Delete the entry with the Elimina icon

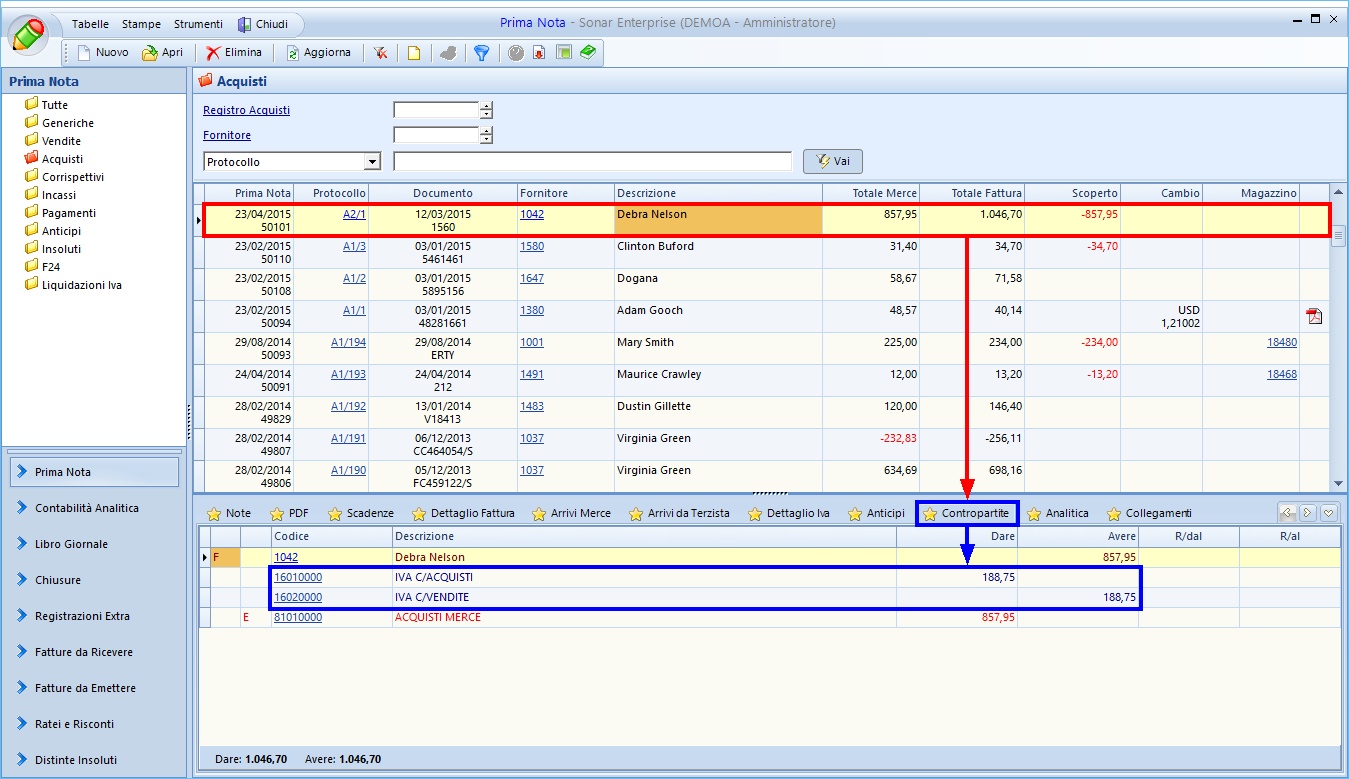213,53
